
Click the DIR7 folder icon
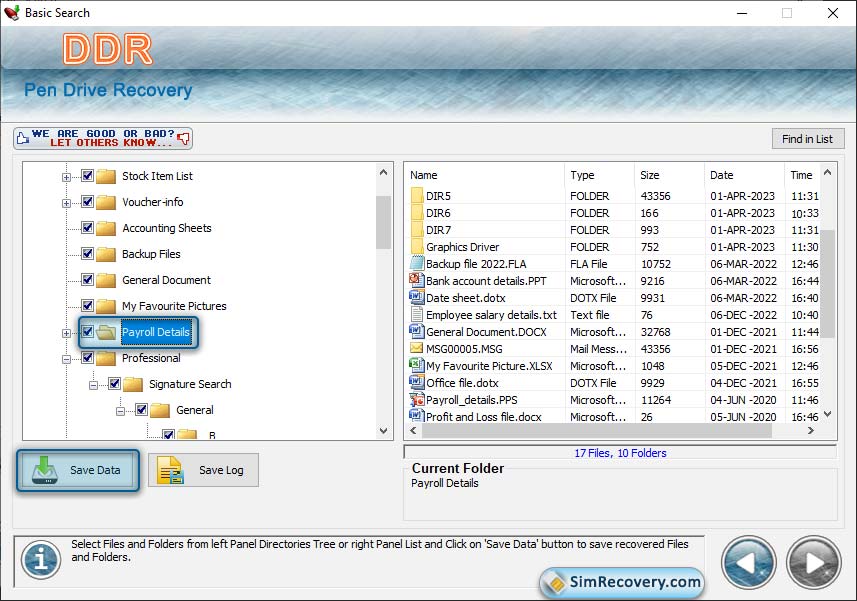(417, 229)
